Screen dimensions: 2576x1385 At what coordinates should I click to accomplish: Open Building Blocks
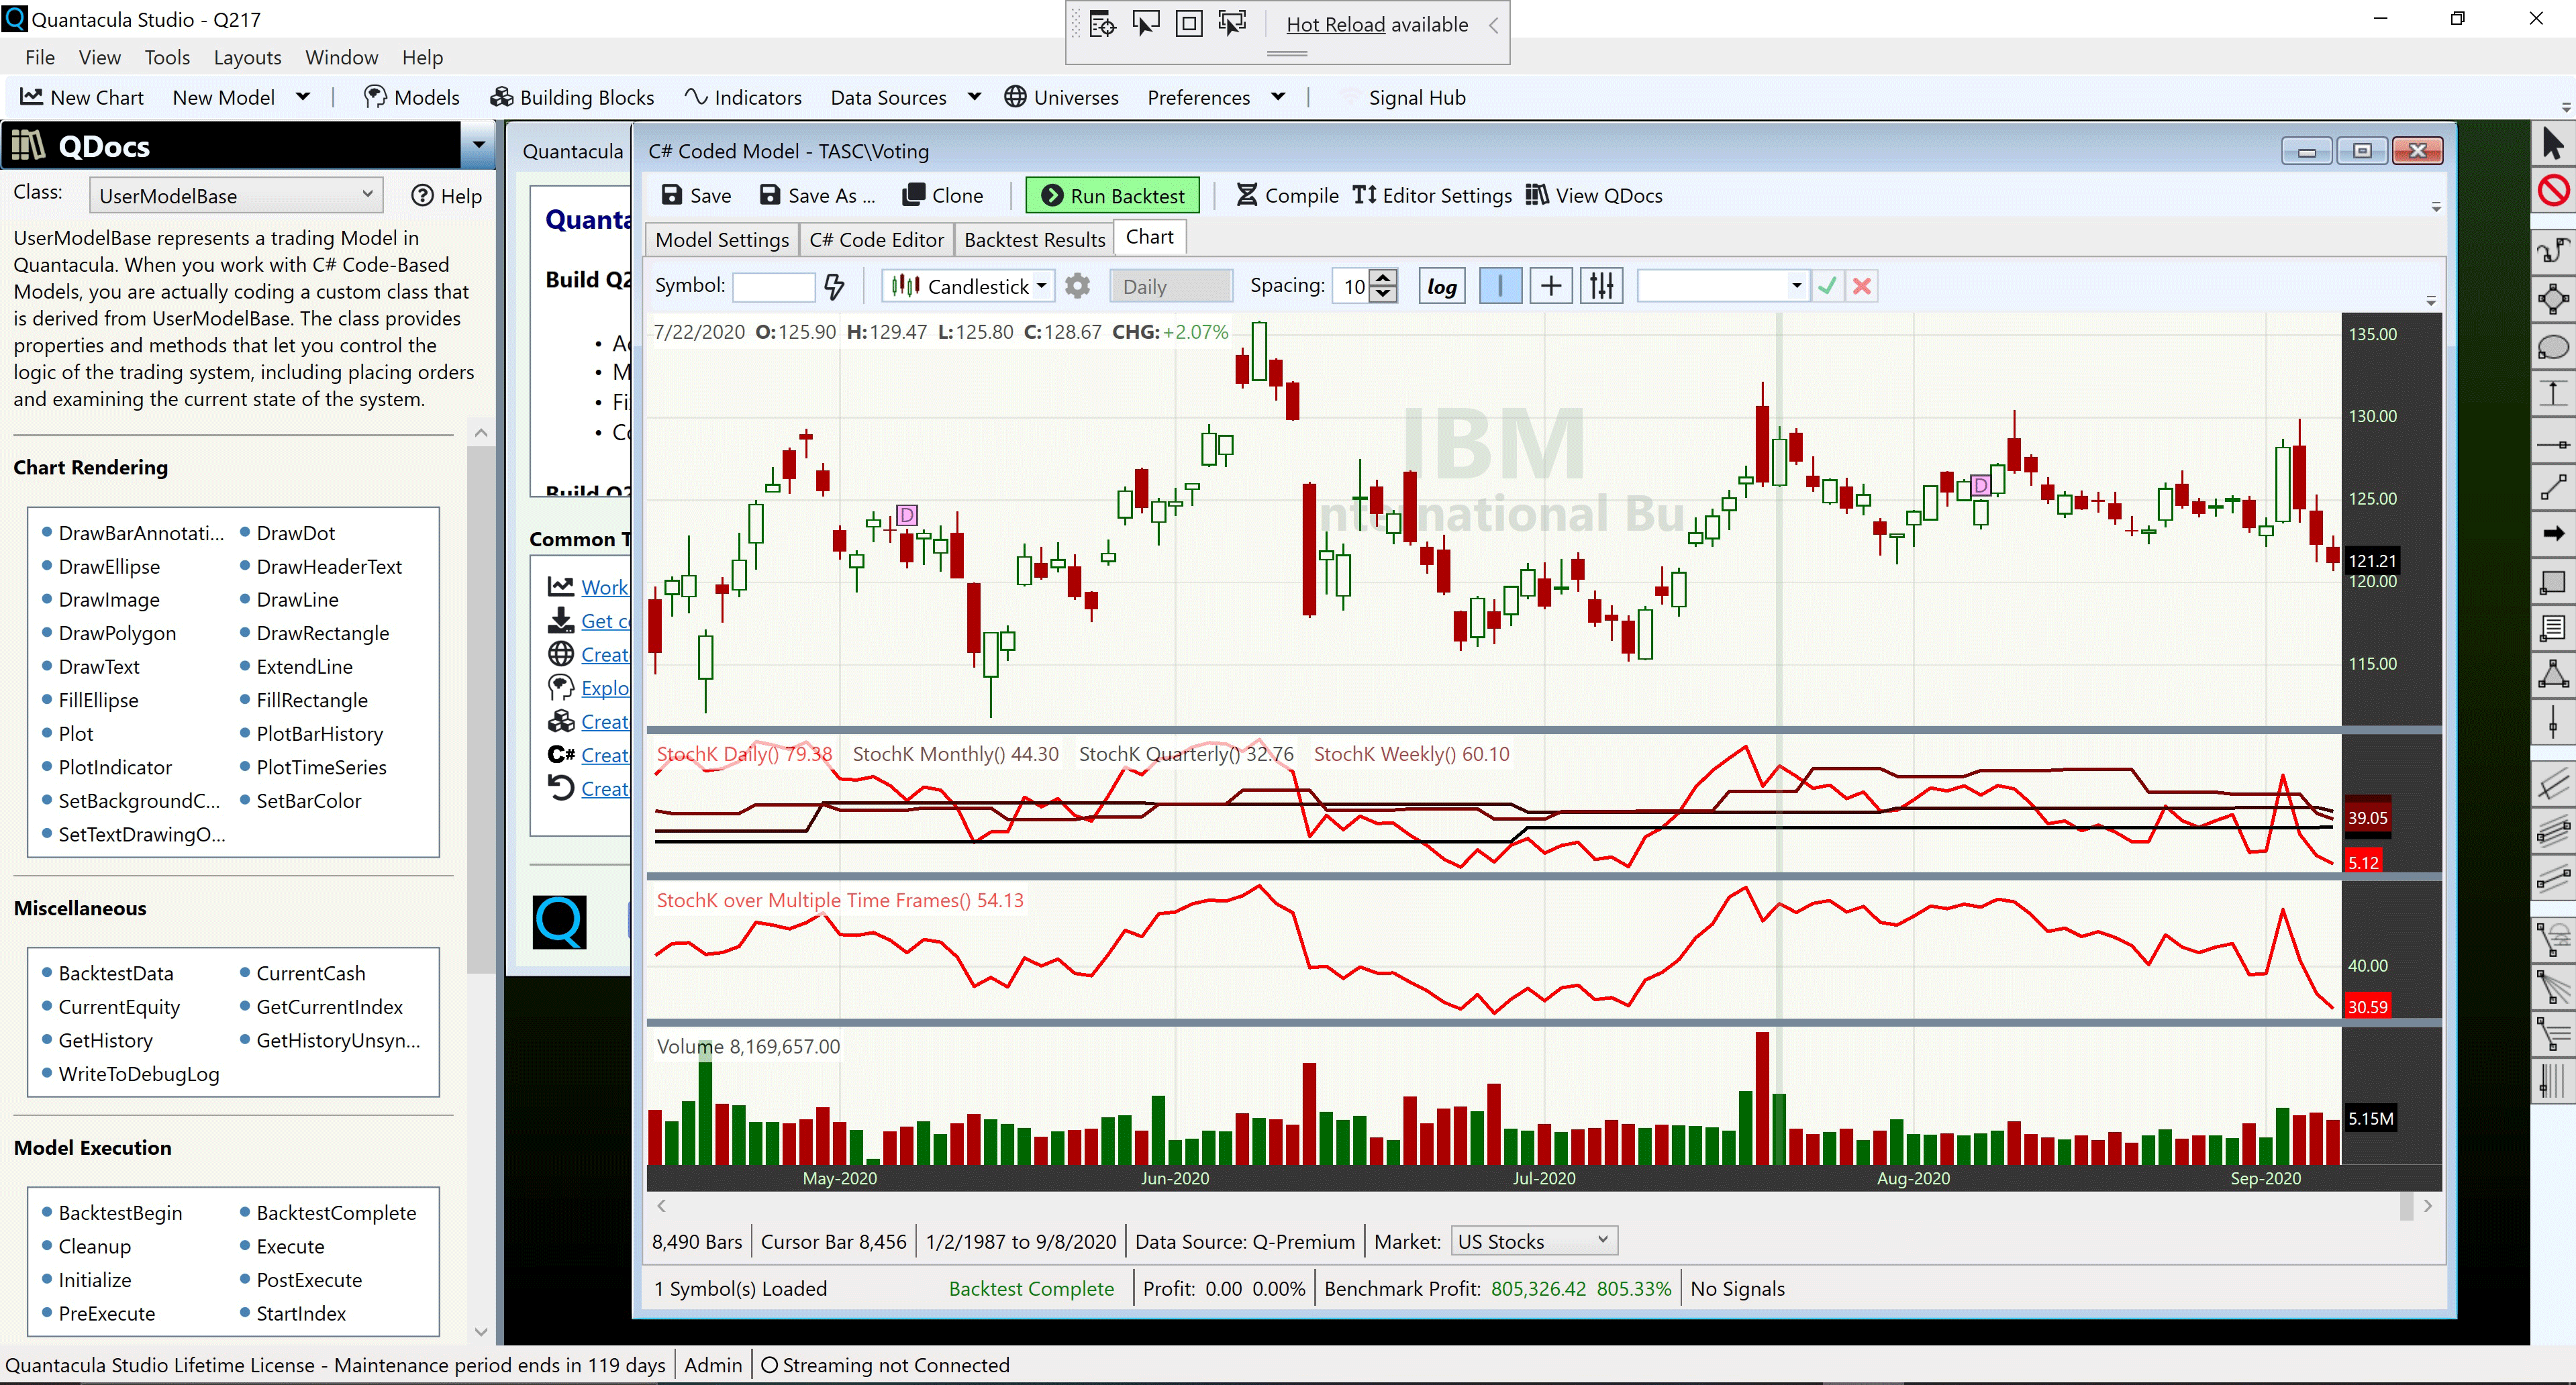572,97
